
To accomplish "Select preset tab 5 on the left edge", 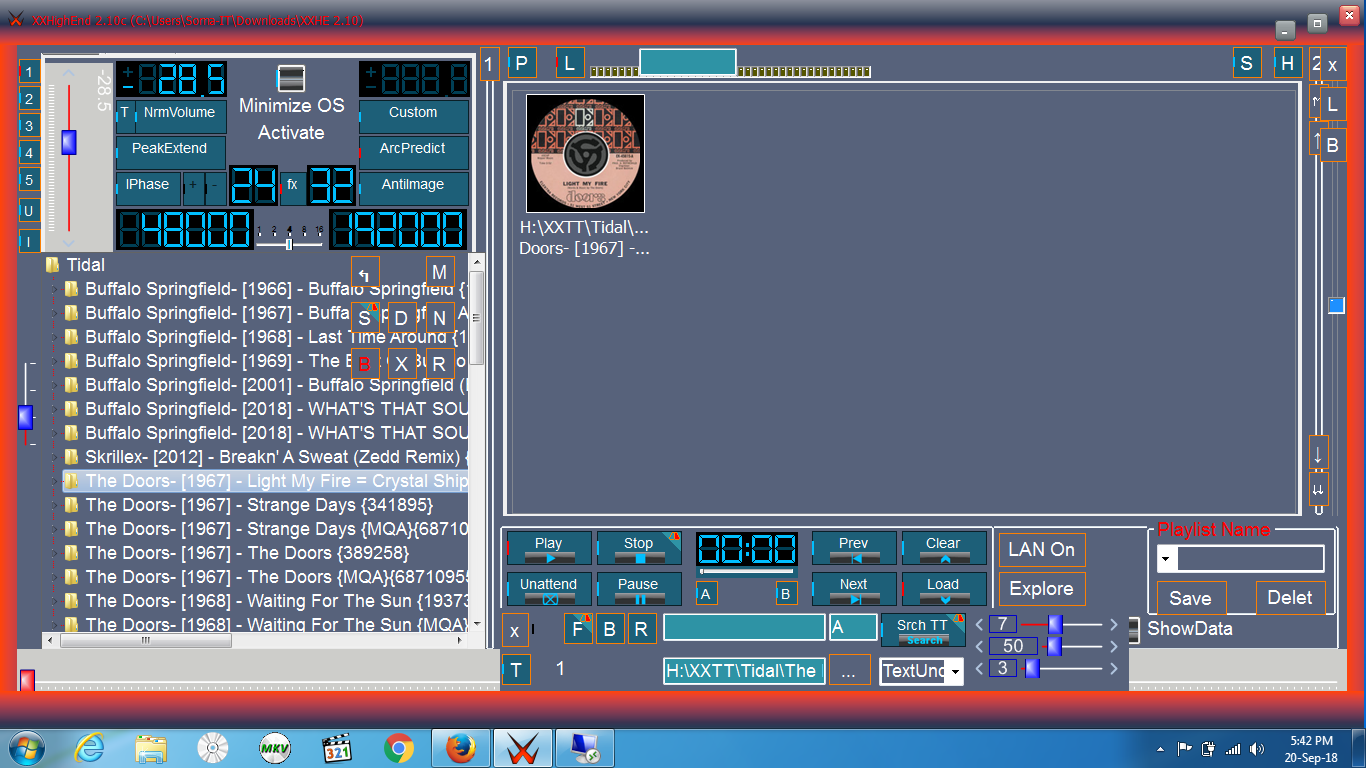I will 30,181.
